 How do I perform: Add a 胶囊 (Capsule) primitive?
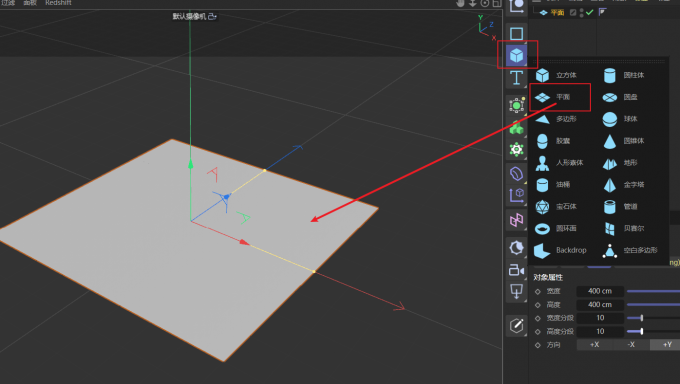coord(552,141)
